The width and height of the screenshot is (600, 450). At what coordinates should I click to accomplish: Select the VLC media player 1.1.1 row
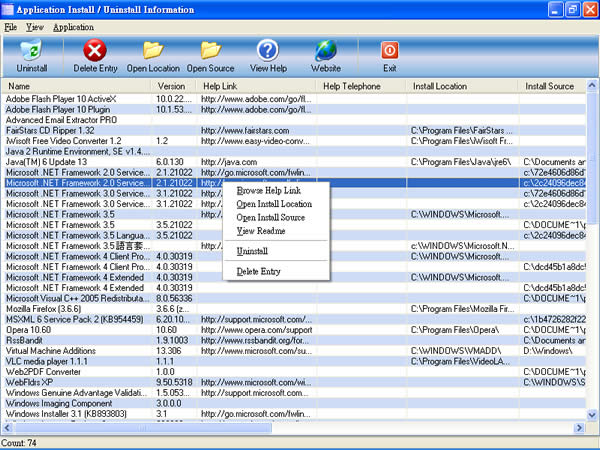pyautogui.click(x=295, y=361)
